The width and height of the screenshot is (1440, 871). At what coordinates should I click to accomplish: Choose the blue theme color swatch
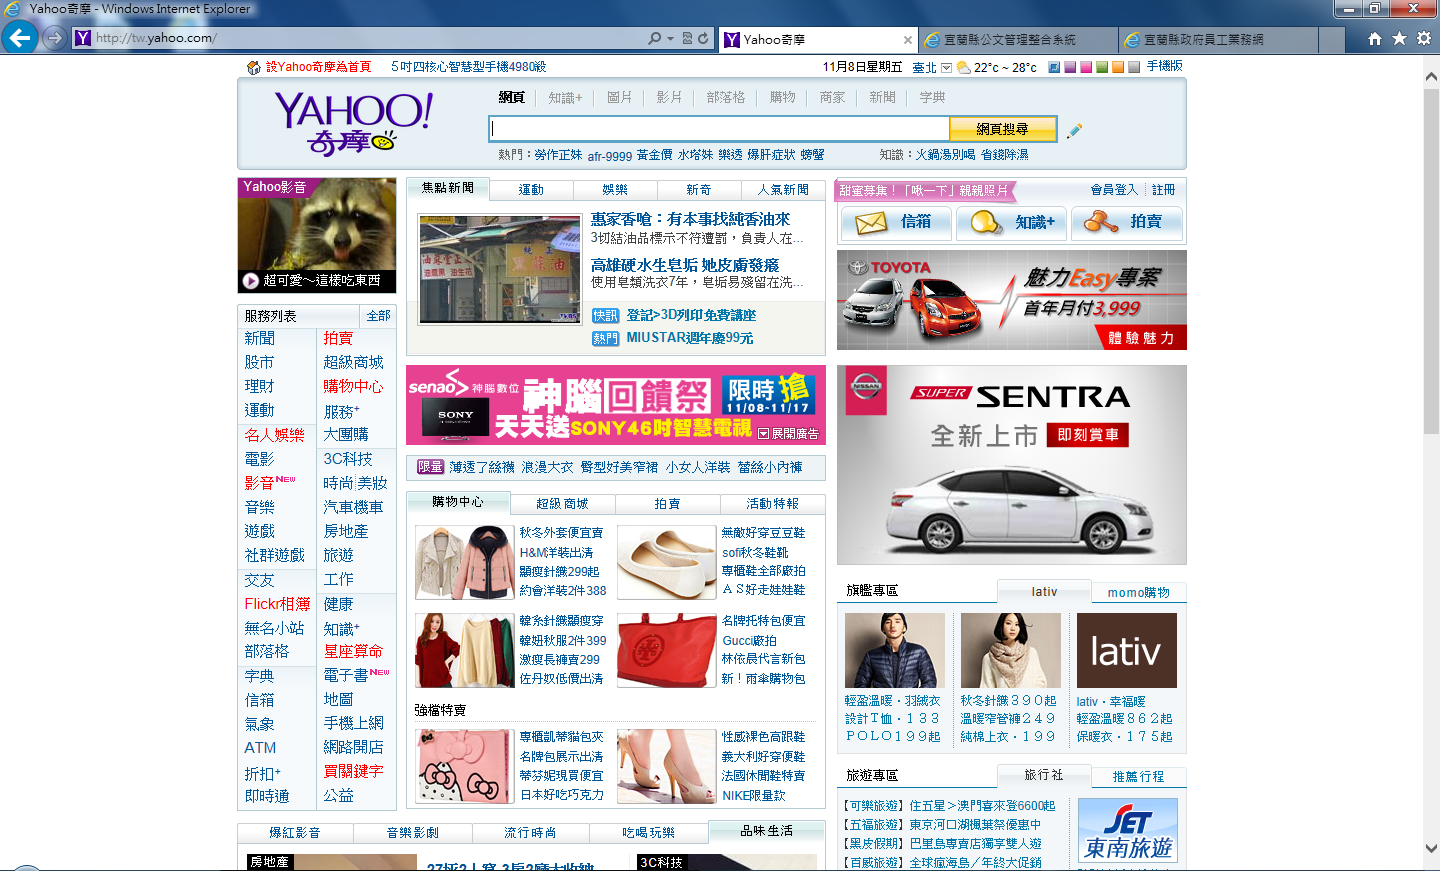(x=1054, y=67)
